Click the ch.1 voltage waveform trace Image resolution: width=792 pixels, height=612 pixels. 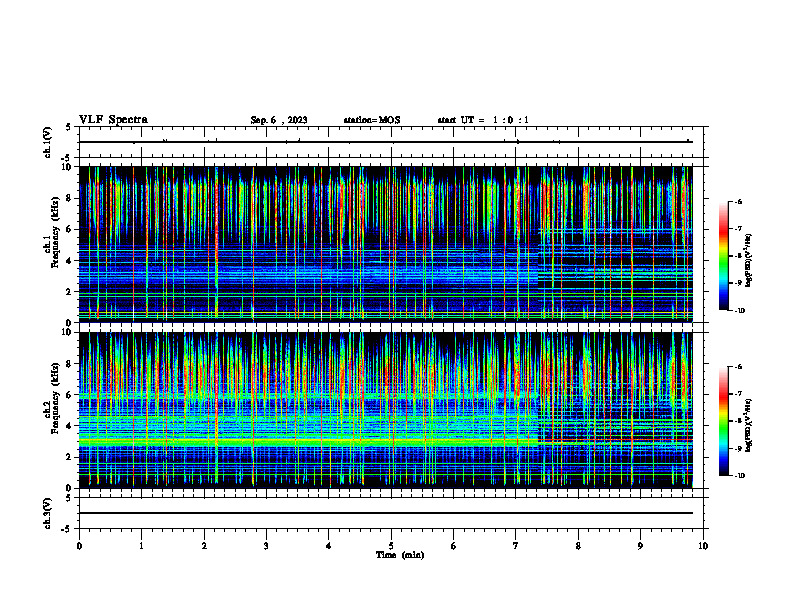click(x=386, y=142)
